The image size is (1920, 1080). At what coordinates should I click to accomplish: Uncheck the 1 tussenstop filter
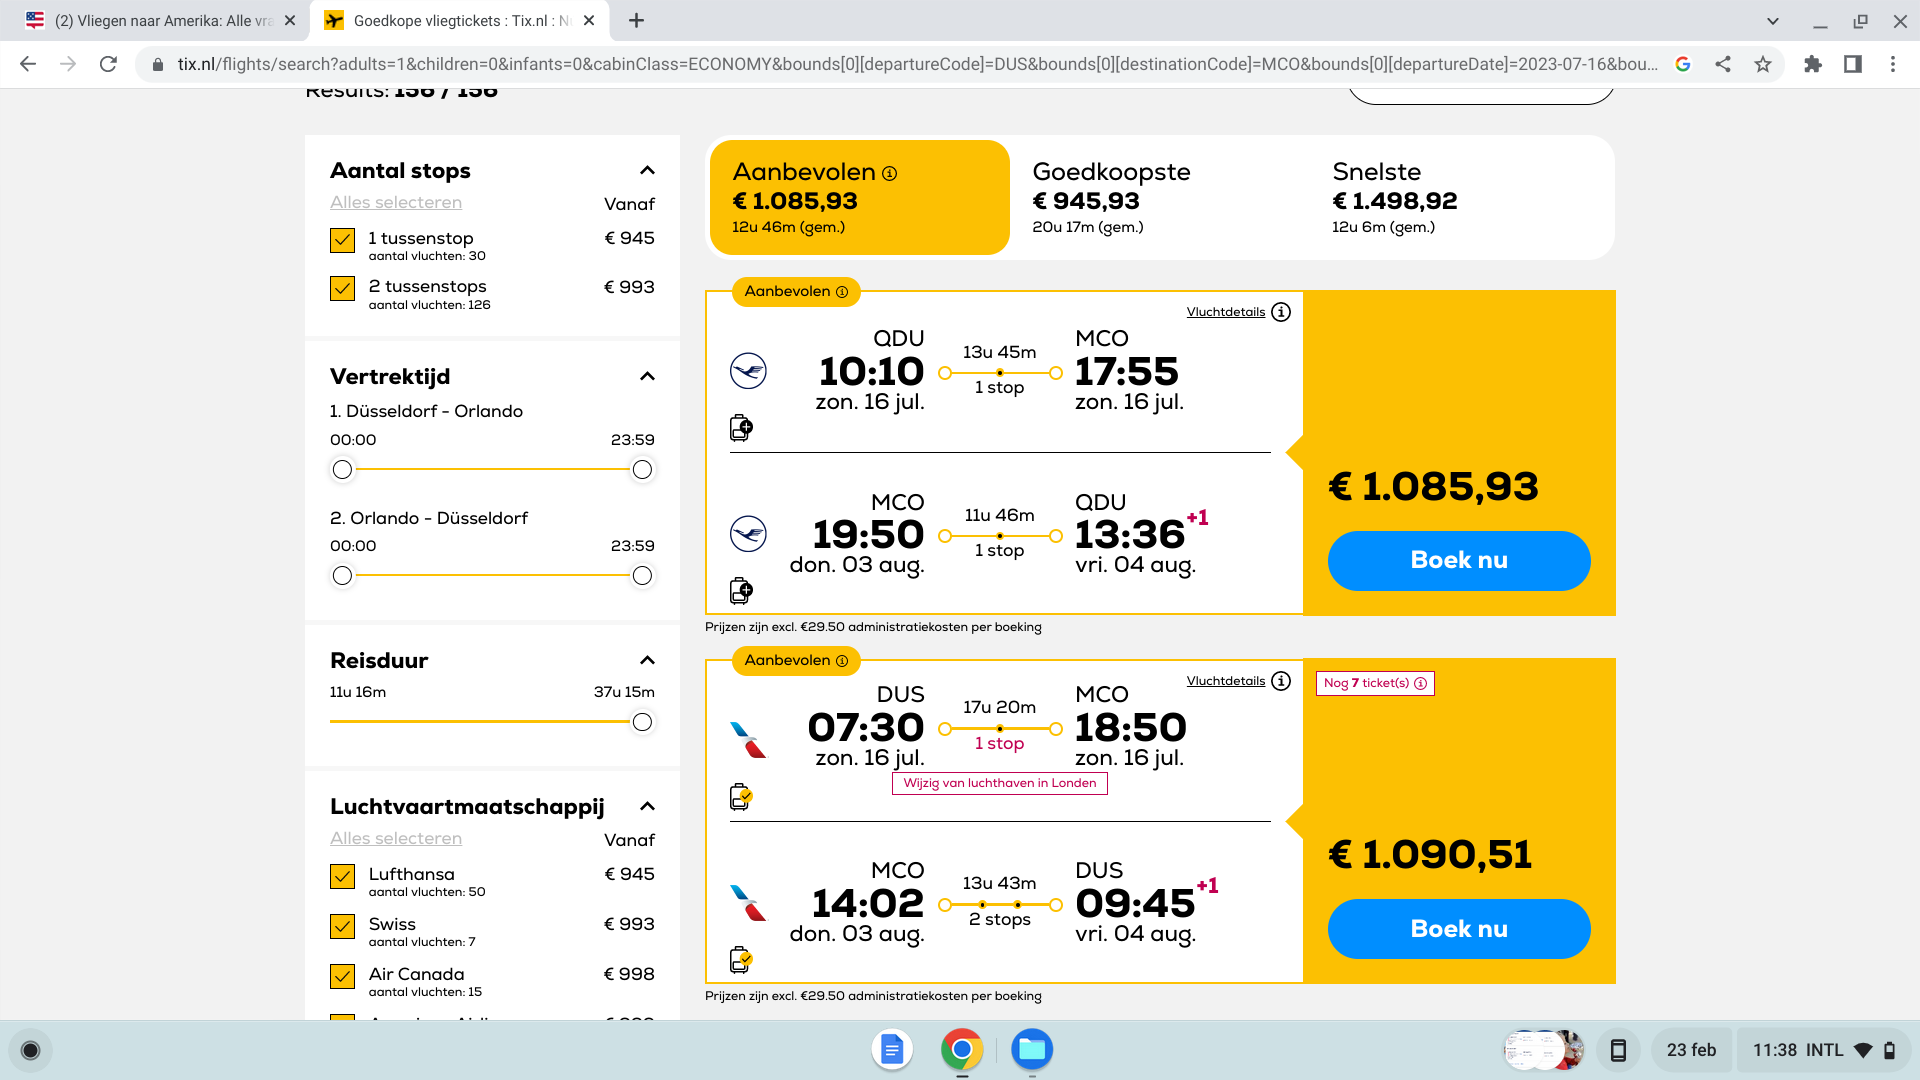(342, 240)
